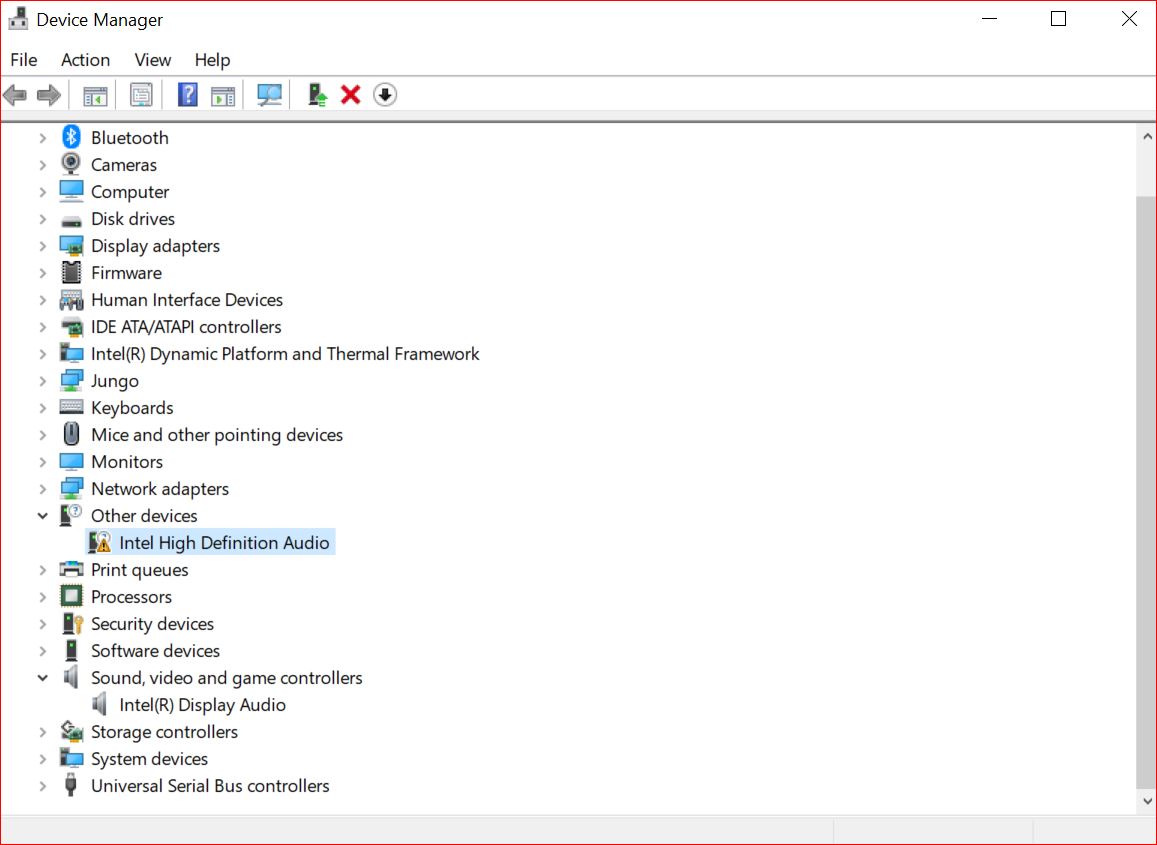Select the Computer category label
This screenshot has height=845, width=1157.
130,192
